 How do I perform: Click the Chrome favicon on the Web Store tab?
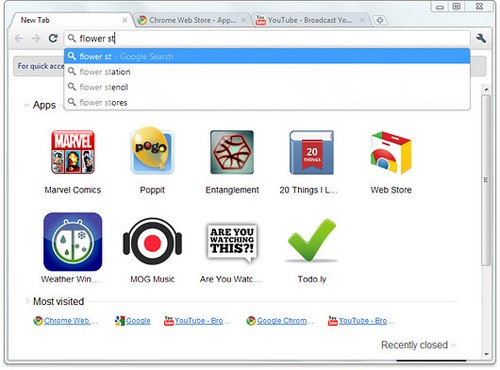tap(142, 20)
